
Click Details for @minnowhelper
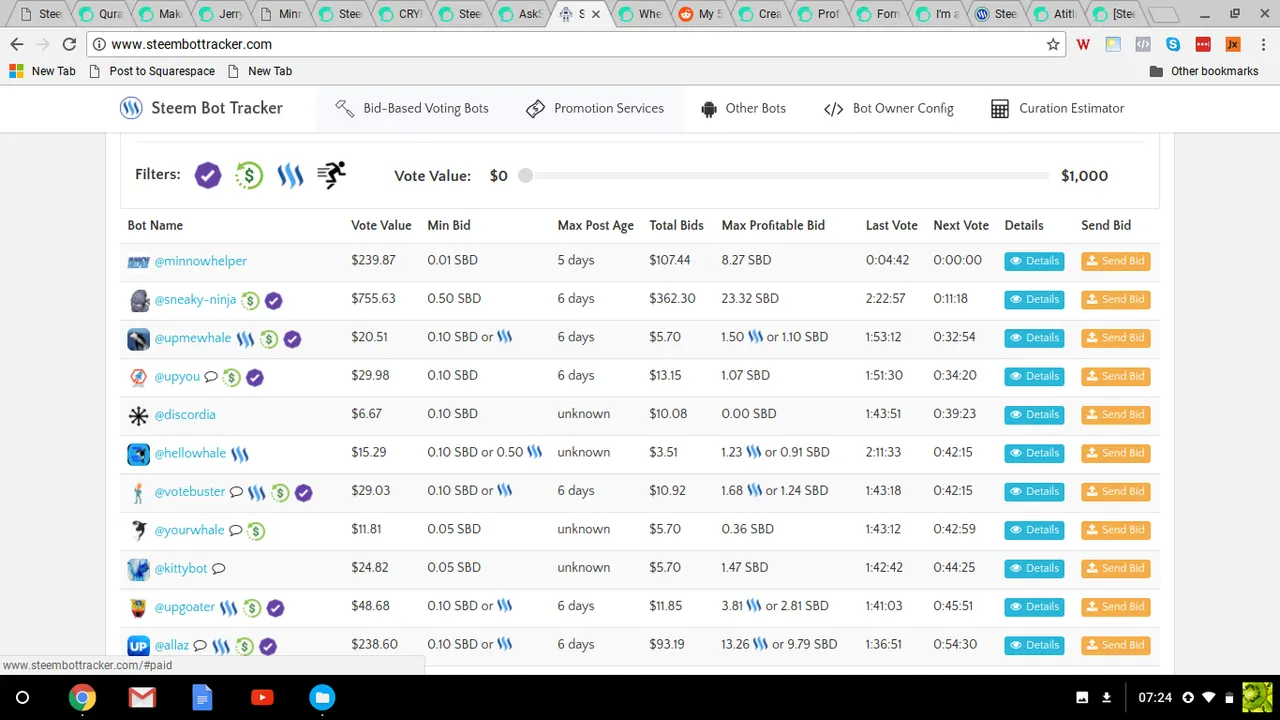[x=1034, y=261]
